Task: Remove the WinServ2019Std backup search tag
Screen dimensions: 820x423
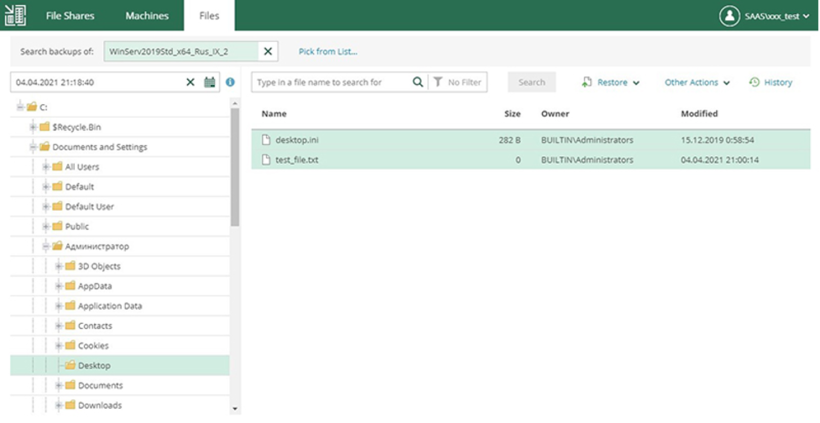Action: point(267,51)
